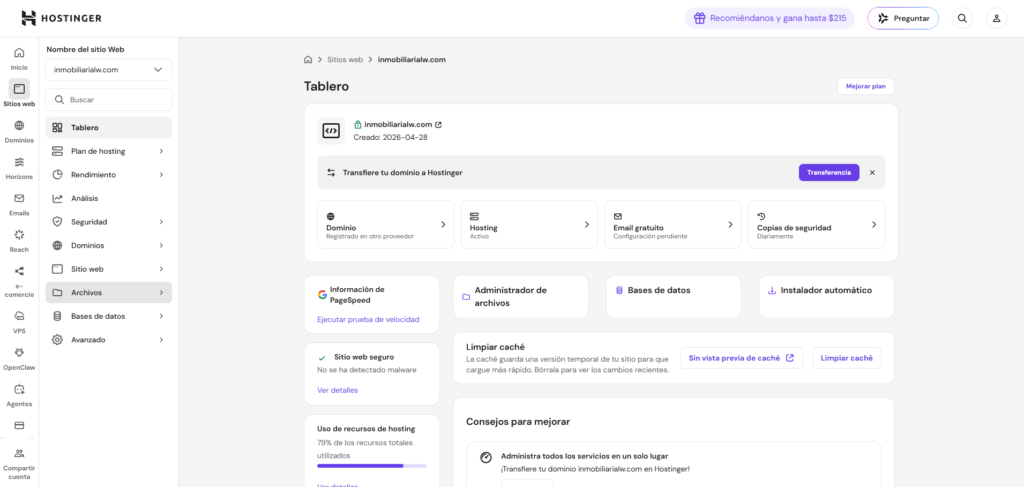Open Bases de datos quick card
The height and width of the screenshot is (487, 1024).
673,296
